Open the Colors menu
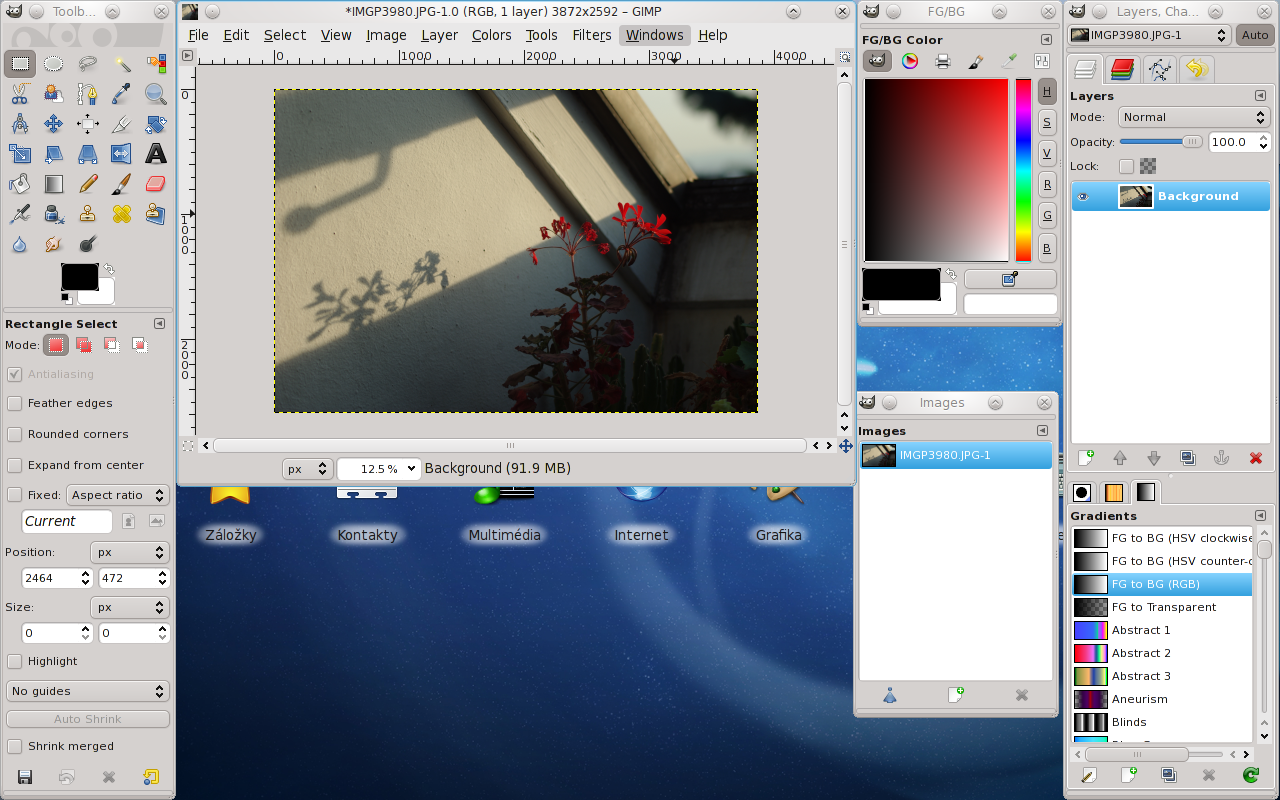1280x800 pixels. [x=491, y=35]
